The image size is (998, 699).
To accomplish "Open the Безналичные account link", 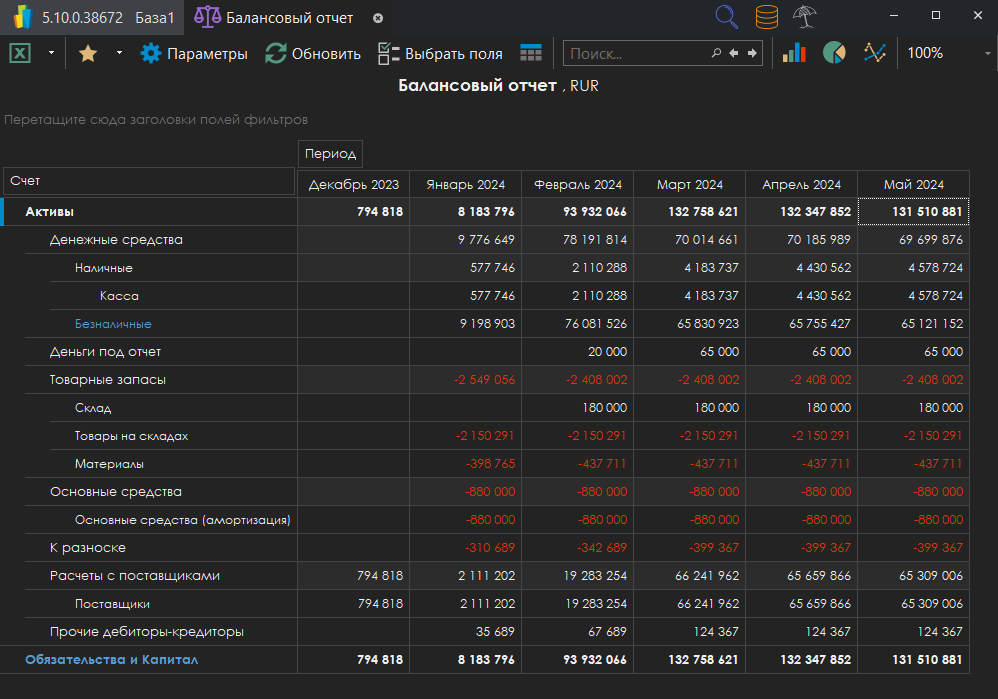I will [113, 324].
